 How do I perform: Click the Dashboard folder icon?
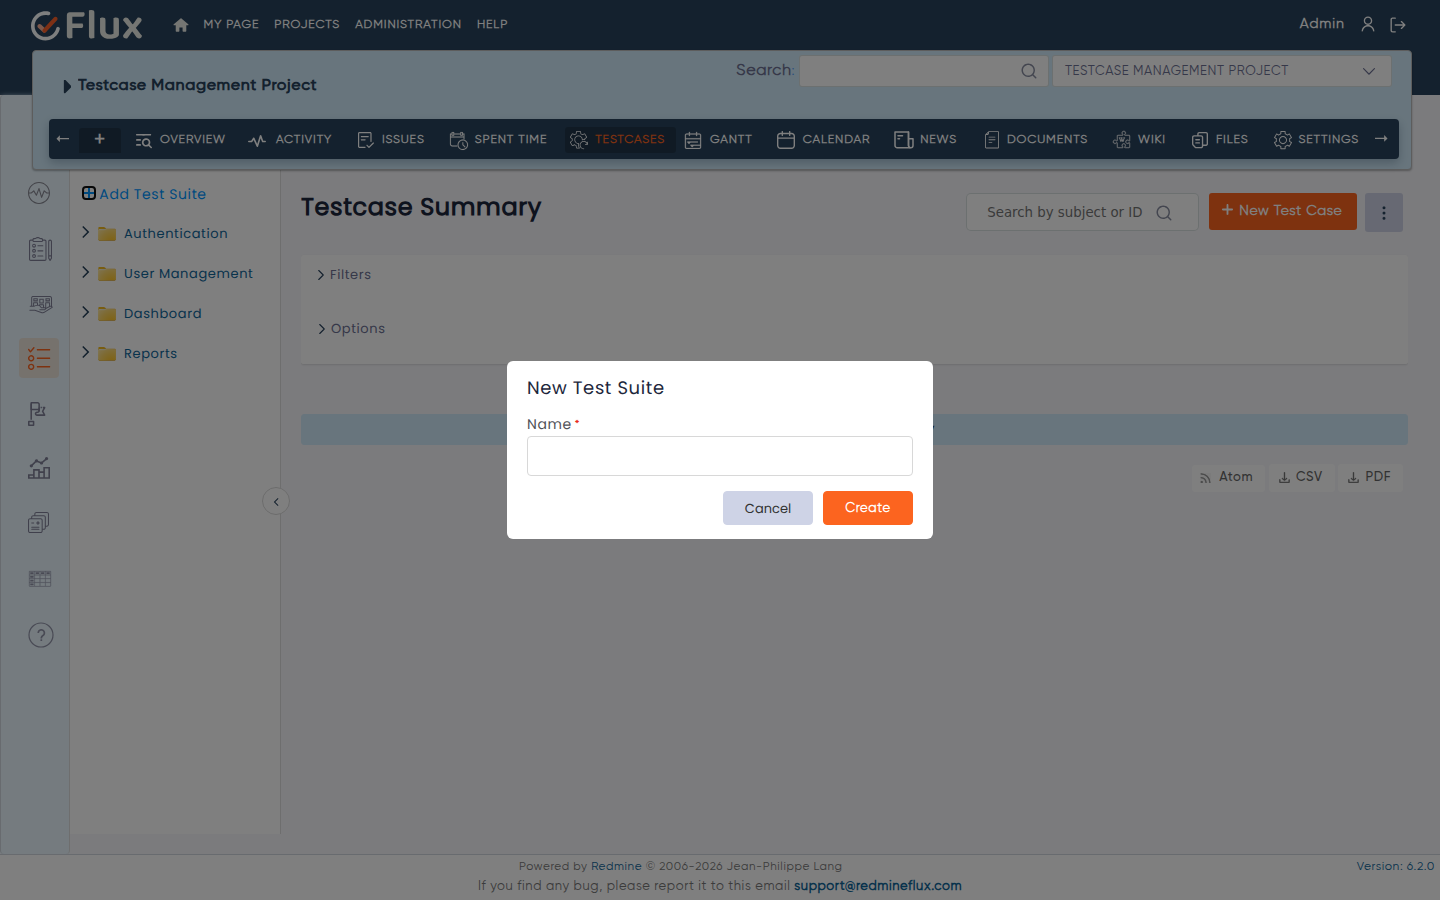pyautogui.click(x=107, y=314)
